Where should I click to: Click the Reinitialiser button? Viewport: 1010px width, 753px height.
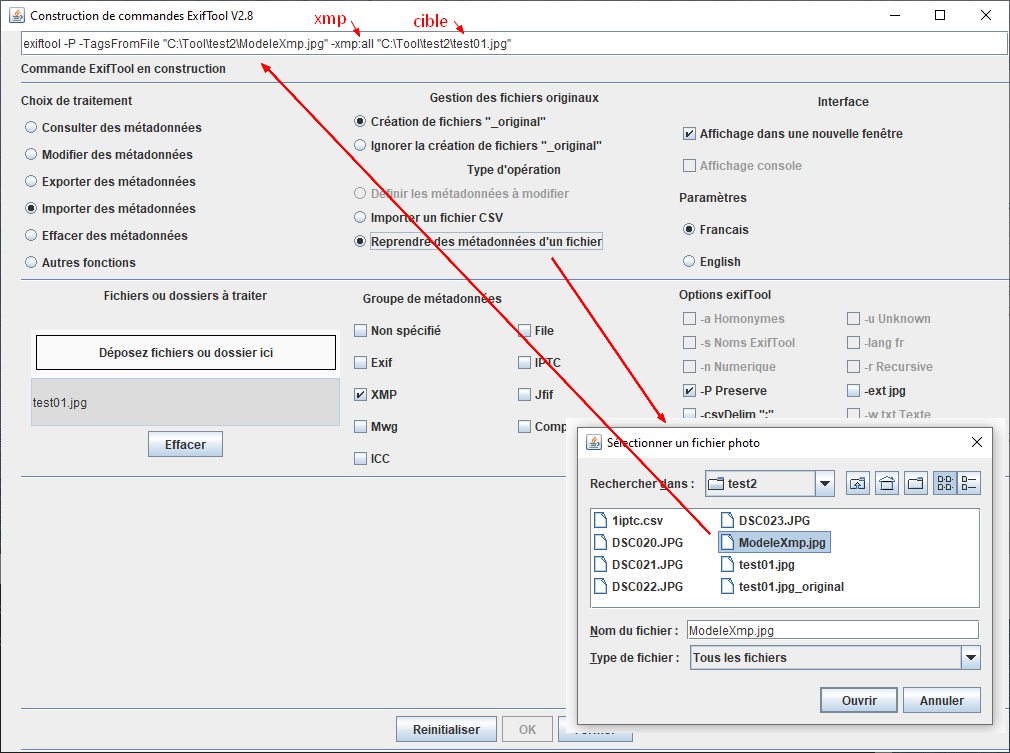point(446,729)
